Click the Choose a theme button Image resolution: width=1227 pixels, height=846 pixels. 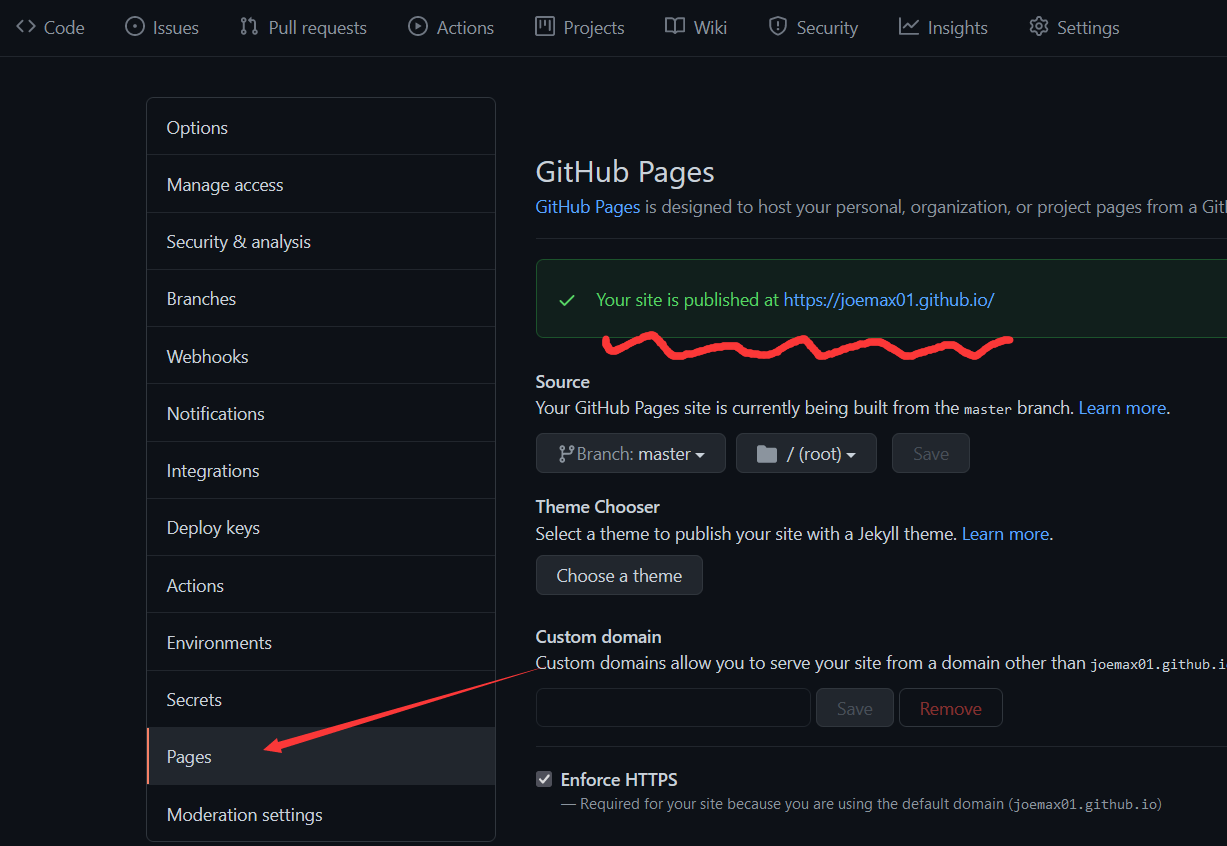619,575
